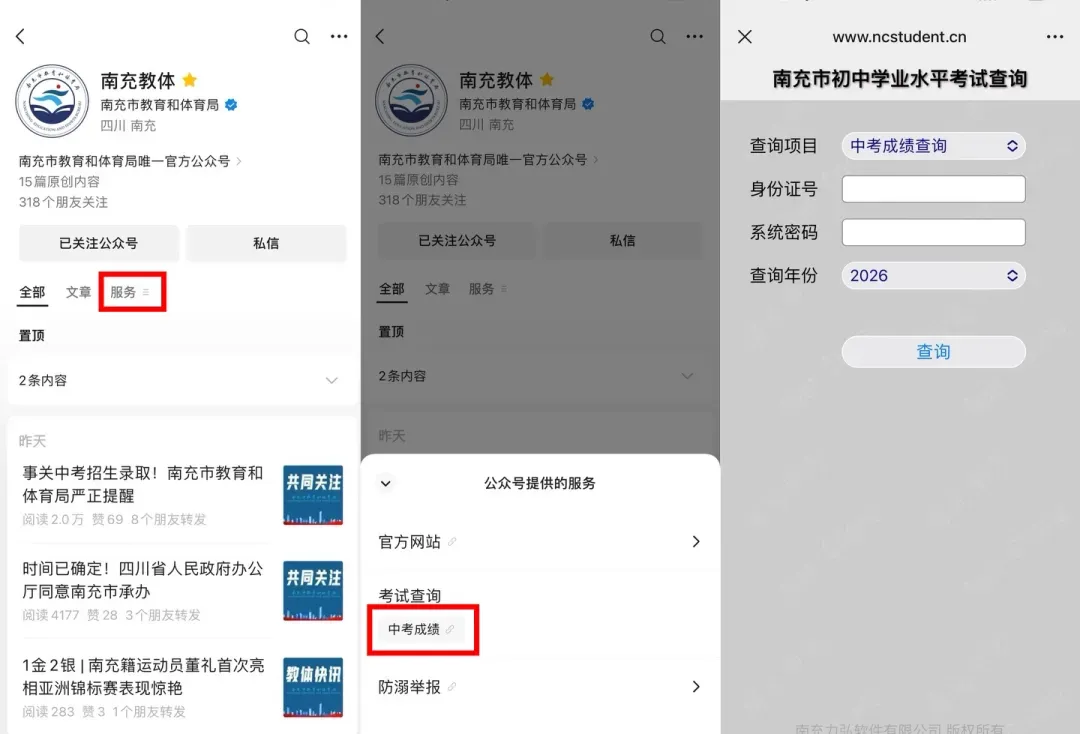This screenshot has height=734, width=1080.
Task: Open more options in middle panel header
Action: pyautogui.click(x=694, y=36)
